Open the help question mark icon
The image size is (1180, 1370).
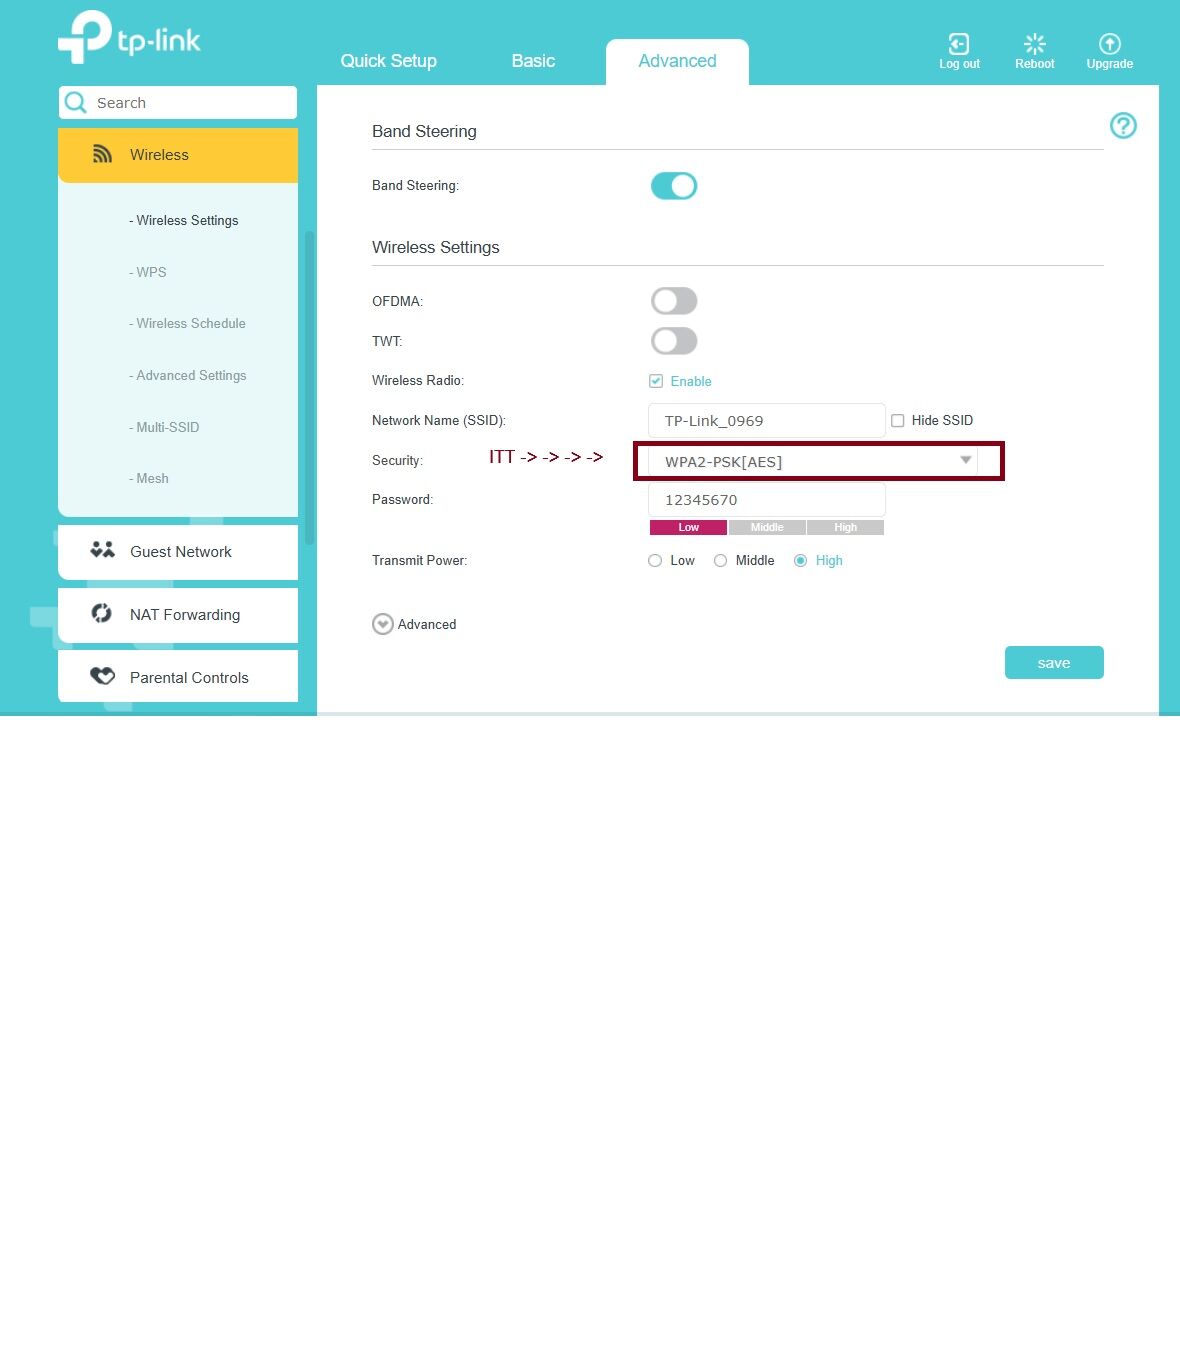[x=1123, y=126]
